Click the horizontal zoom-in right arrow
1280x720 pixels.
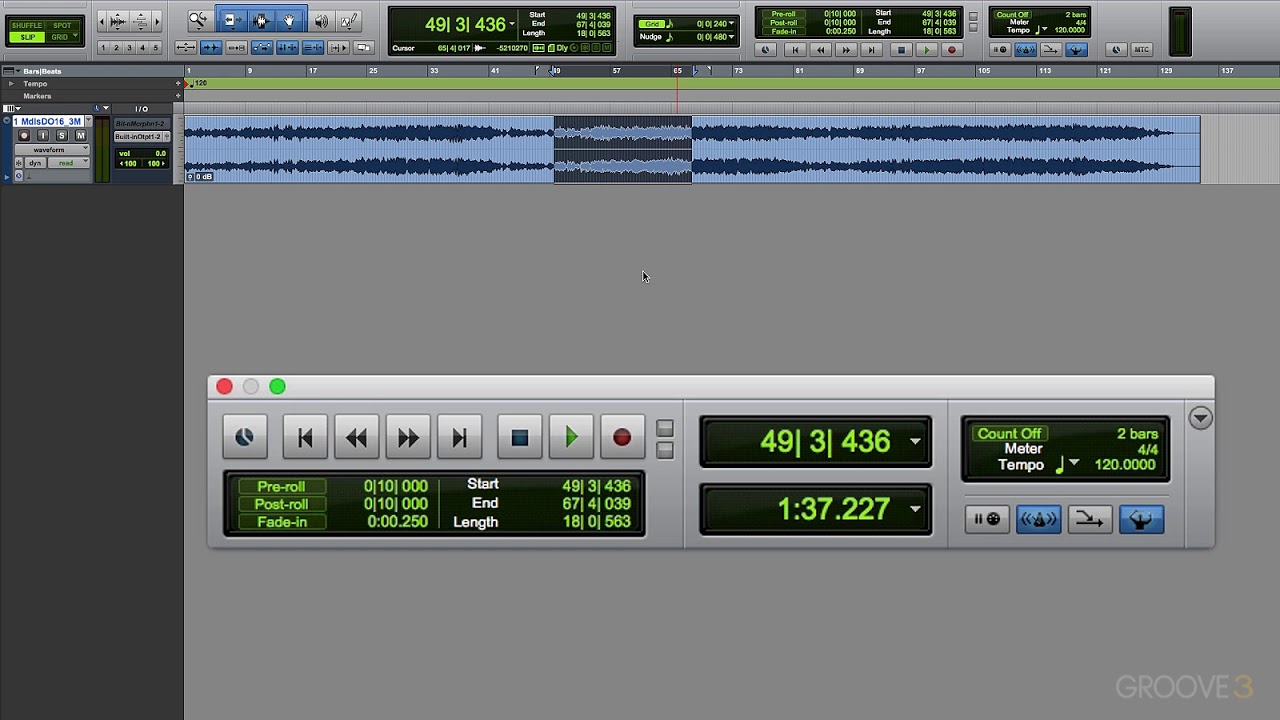tap(157, 21)
